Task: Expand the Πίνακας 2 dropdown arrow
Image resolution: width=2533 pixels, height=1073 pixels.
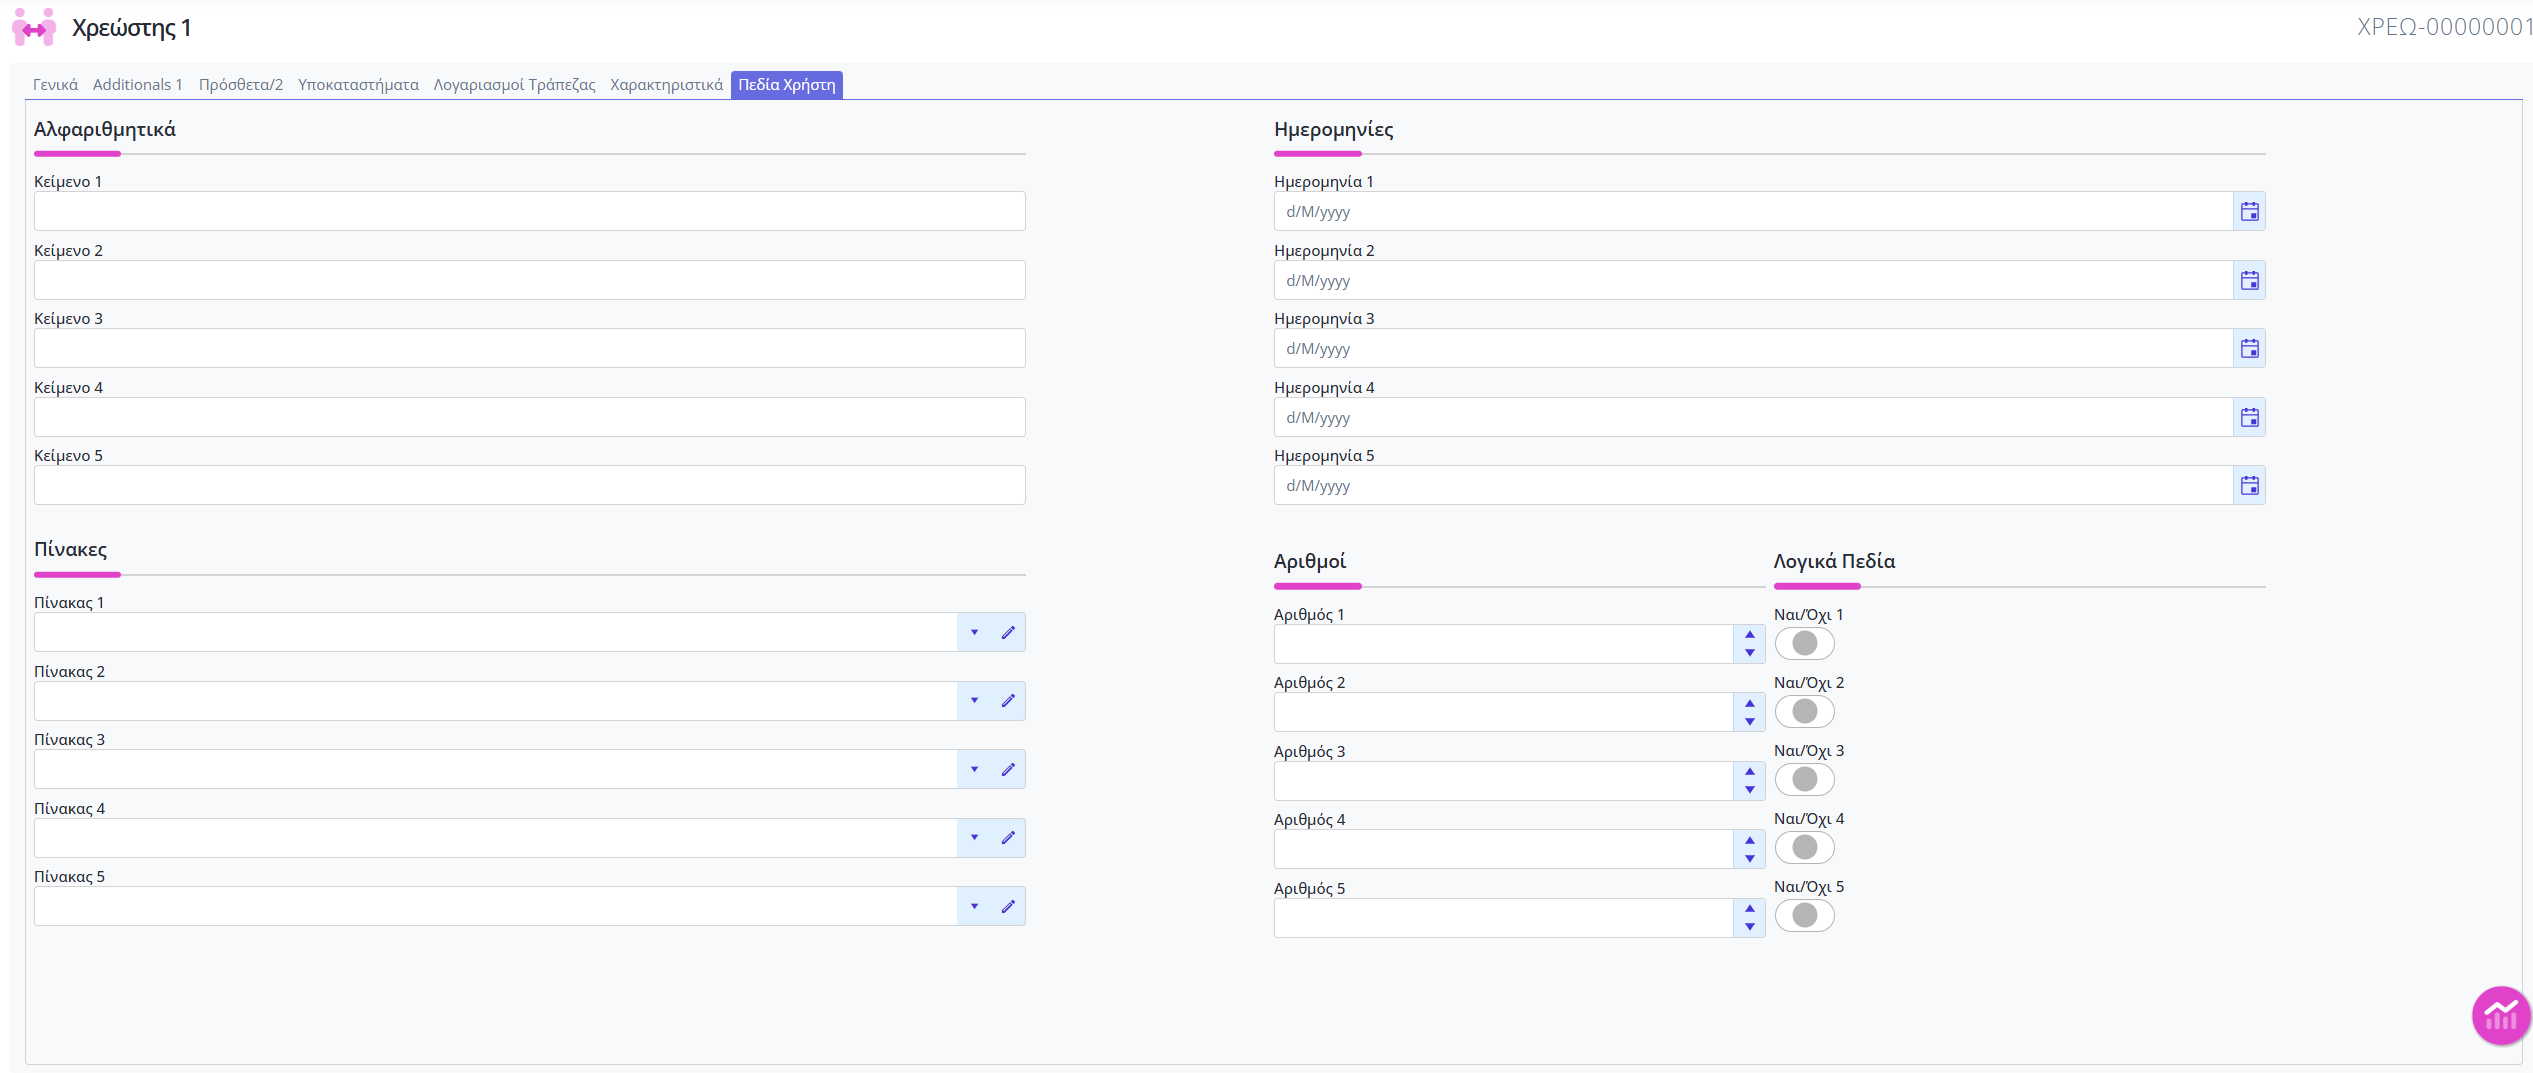Action: click(x=974, y=701)
